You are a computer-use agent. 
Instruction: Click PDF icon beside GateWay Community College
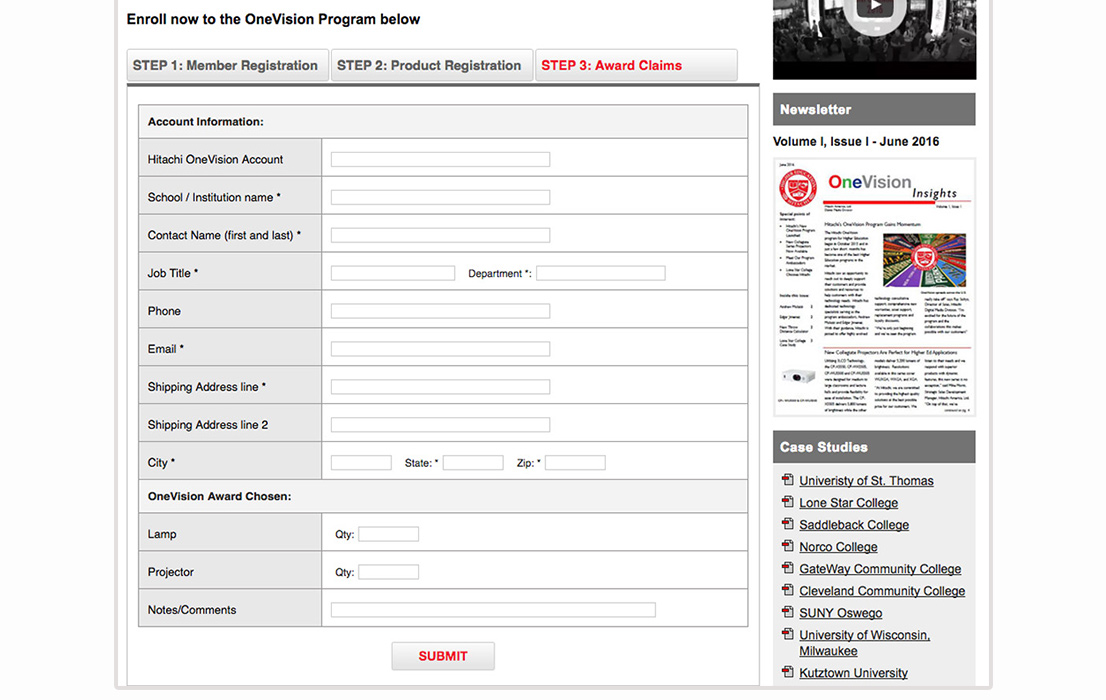coord(788,568)
